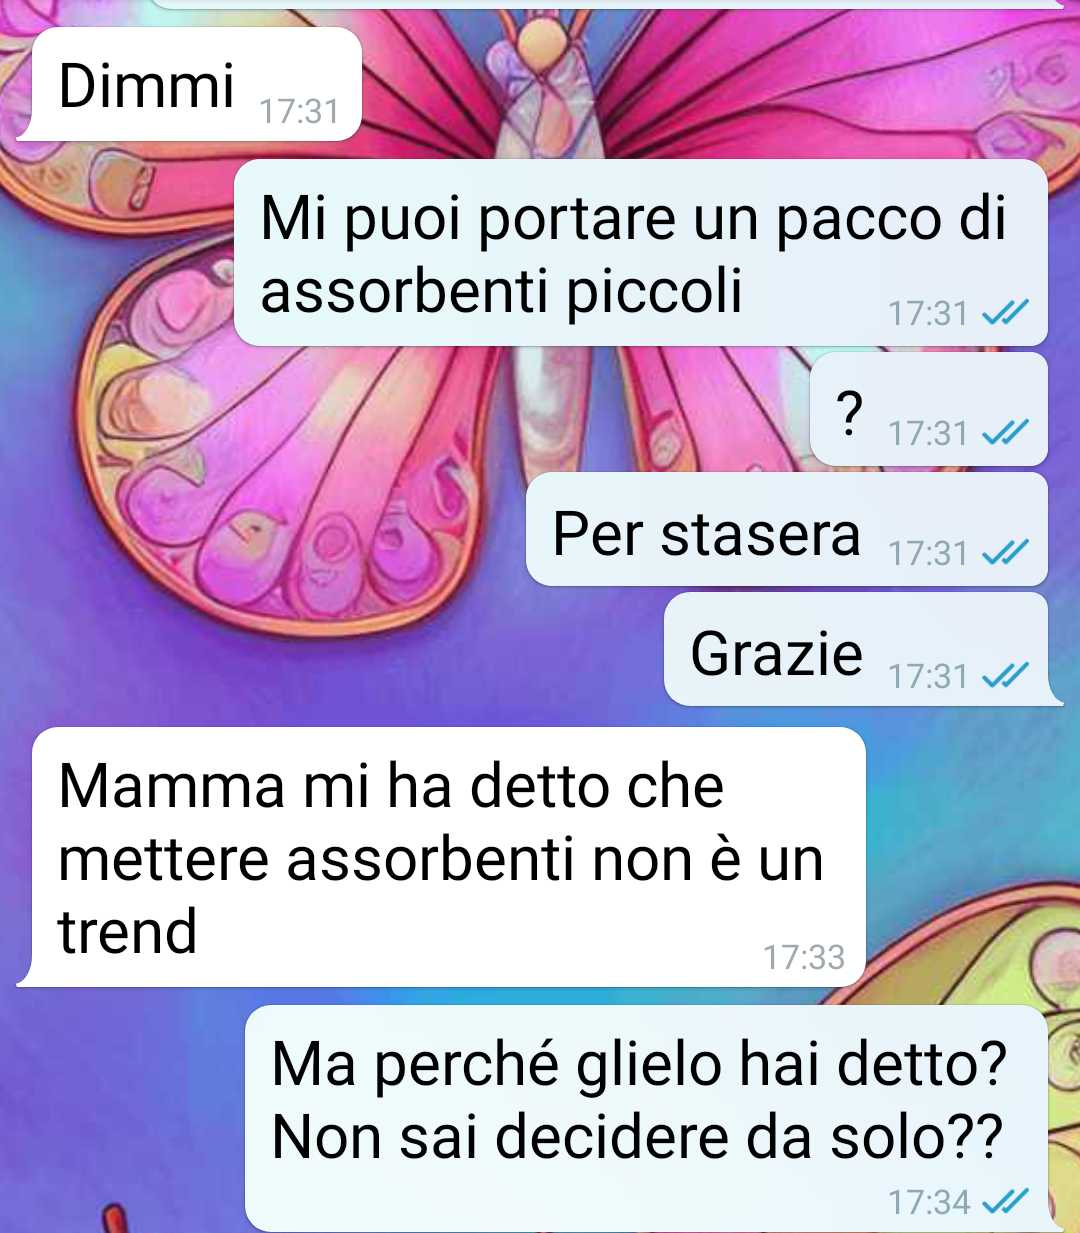Image resolution: width=1080 pixels, height=1233 pixels.
Task: Tap the 17:33 timestamp on the received message
Action: 804,957
